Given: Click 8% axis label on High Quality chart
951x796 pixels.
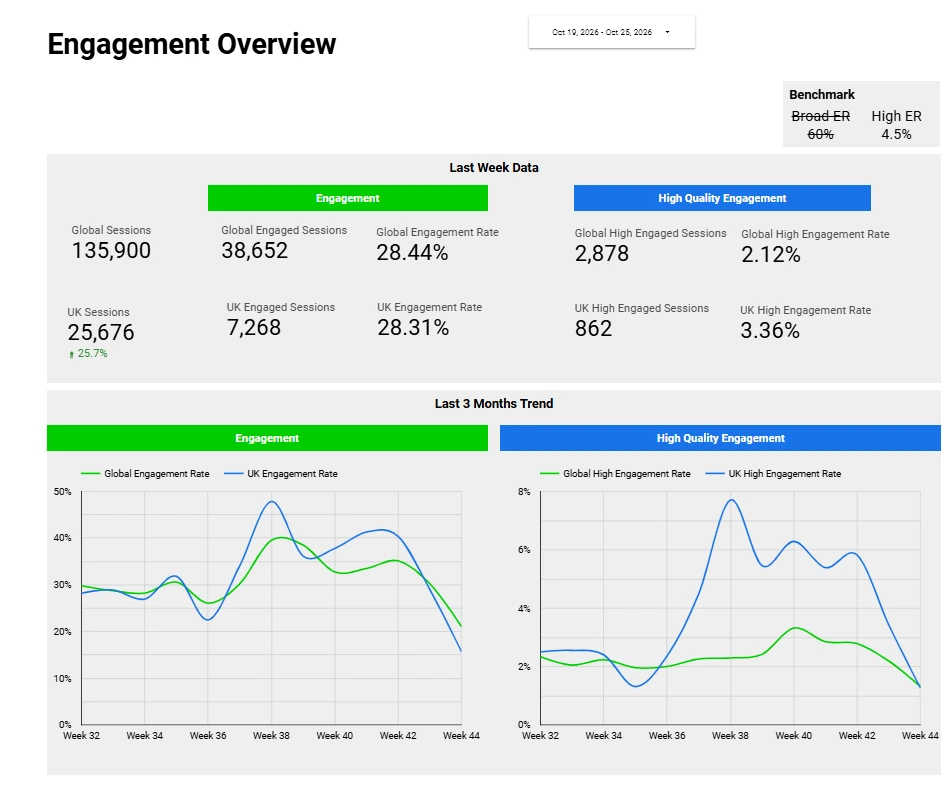Looking at the screenshot, I should 524,491.
